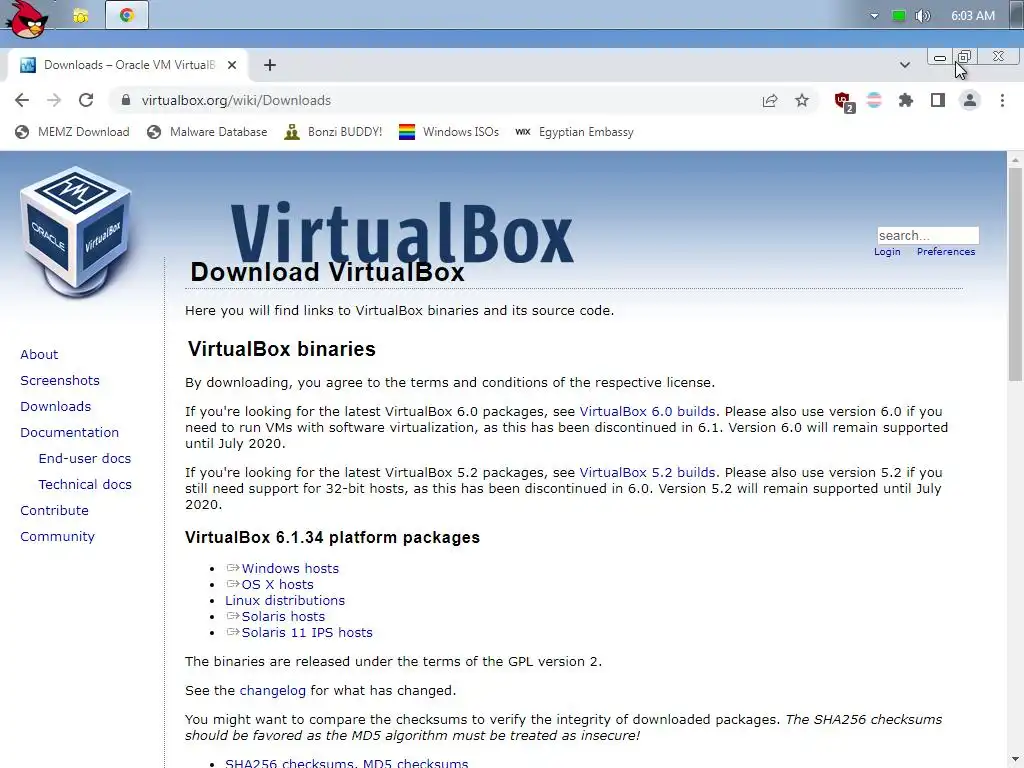Open Documentation in the sidebar
The height and width of the screenshot is (768, 1024).
tap(69, 432)
